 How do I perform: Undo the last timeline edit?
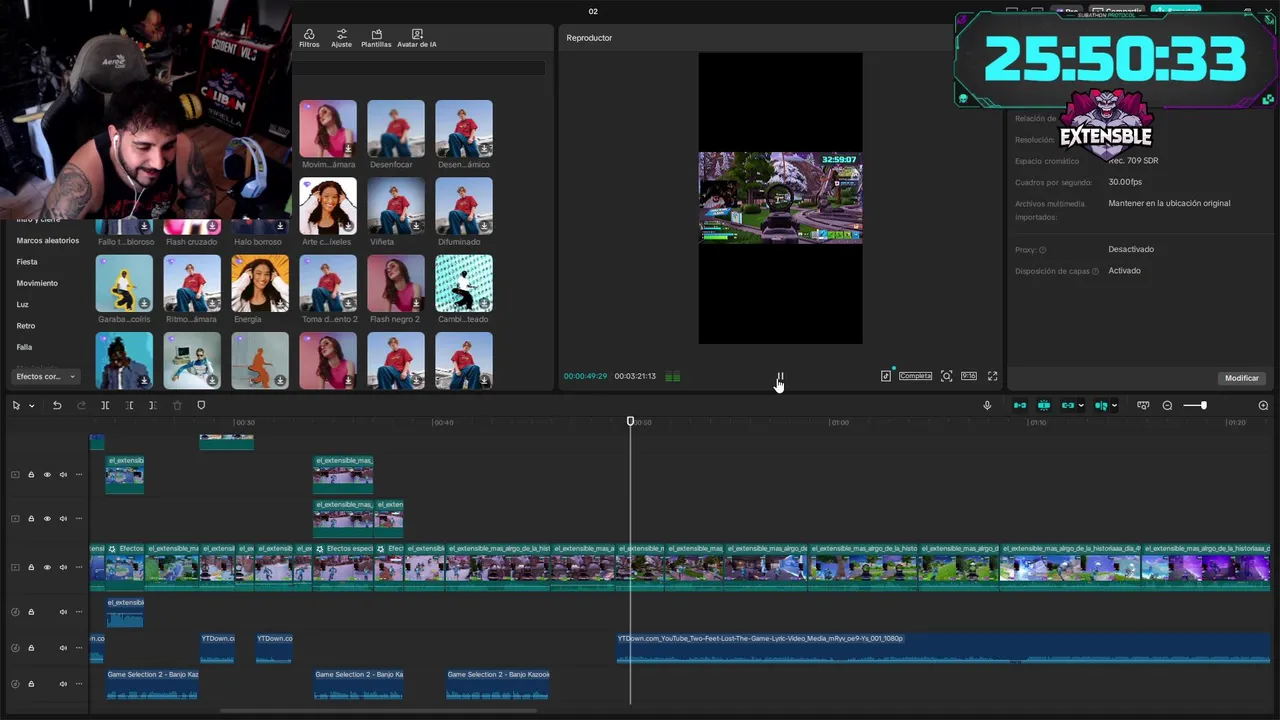tap(57, 405)
